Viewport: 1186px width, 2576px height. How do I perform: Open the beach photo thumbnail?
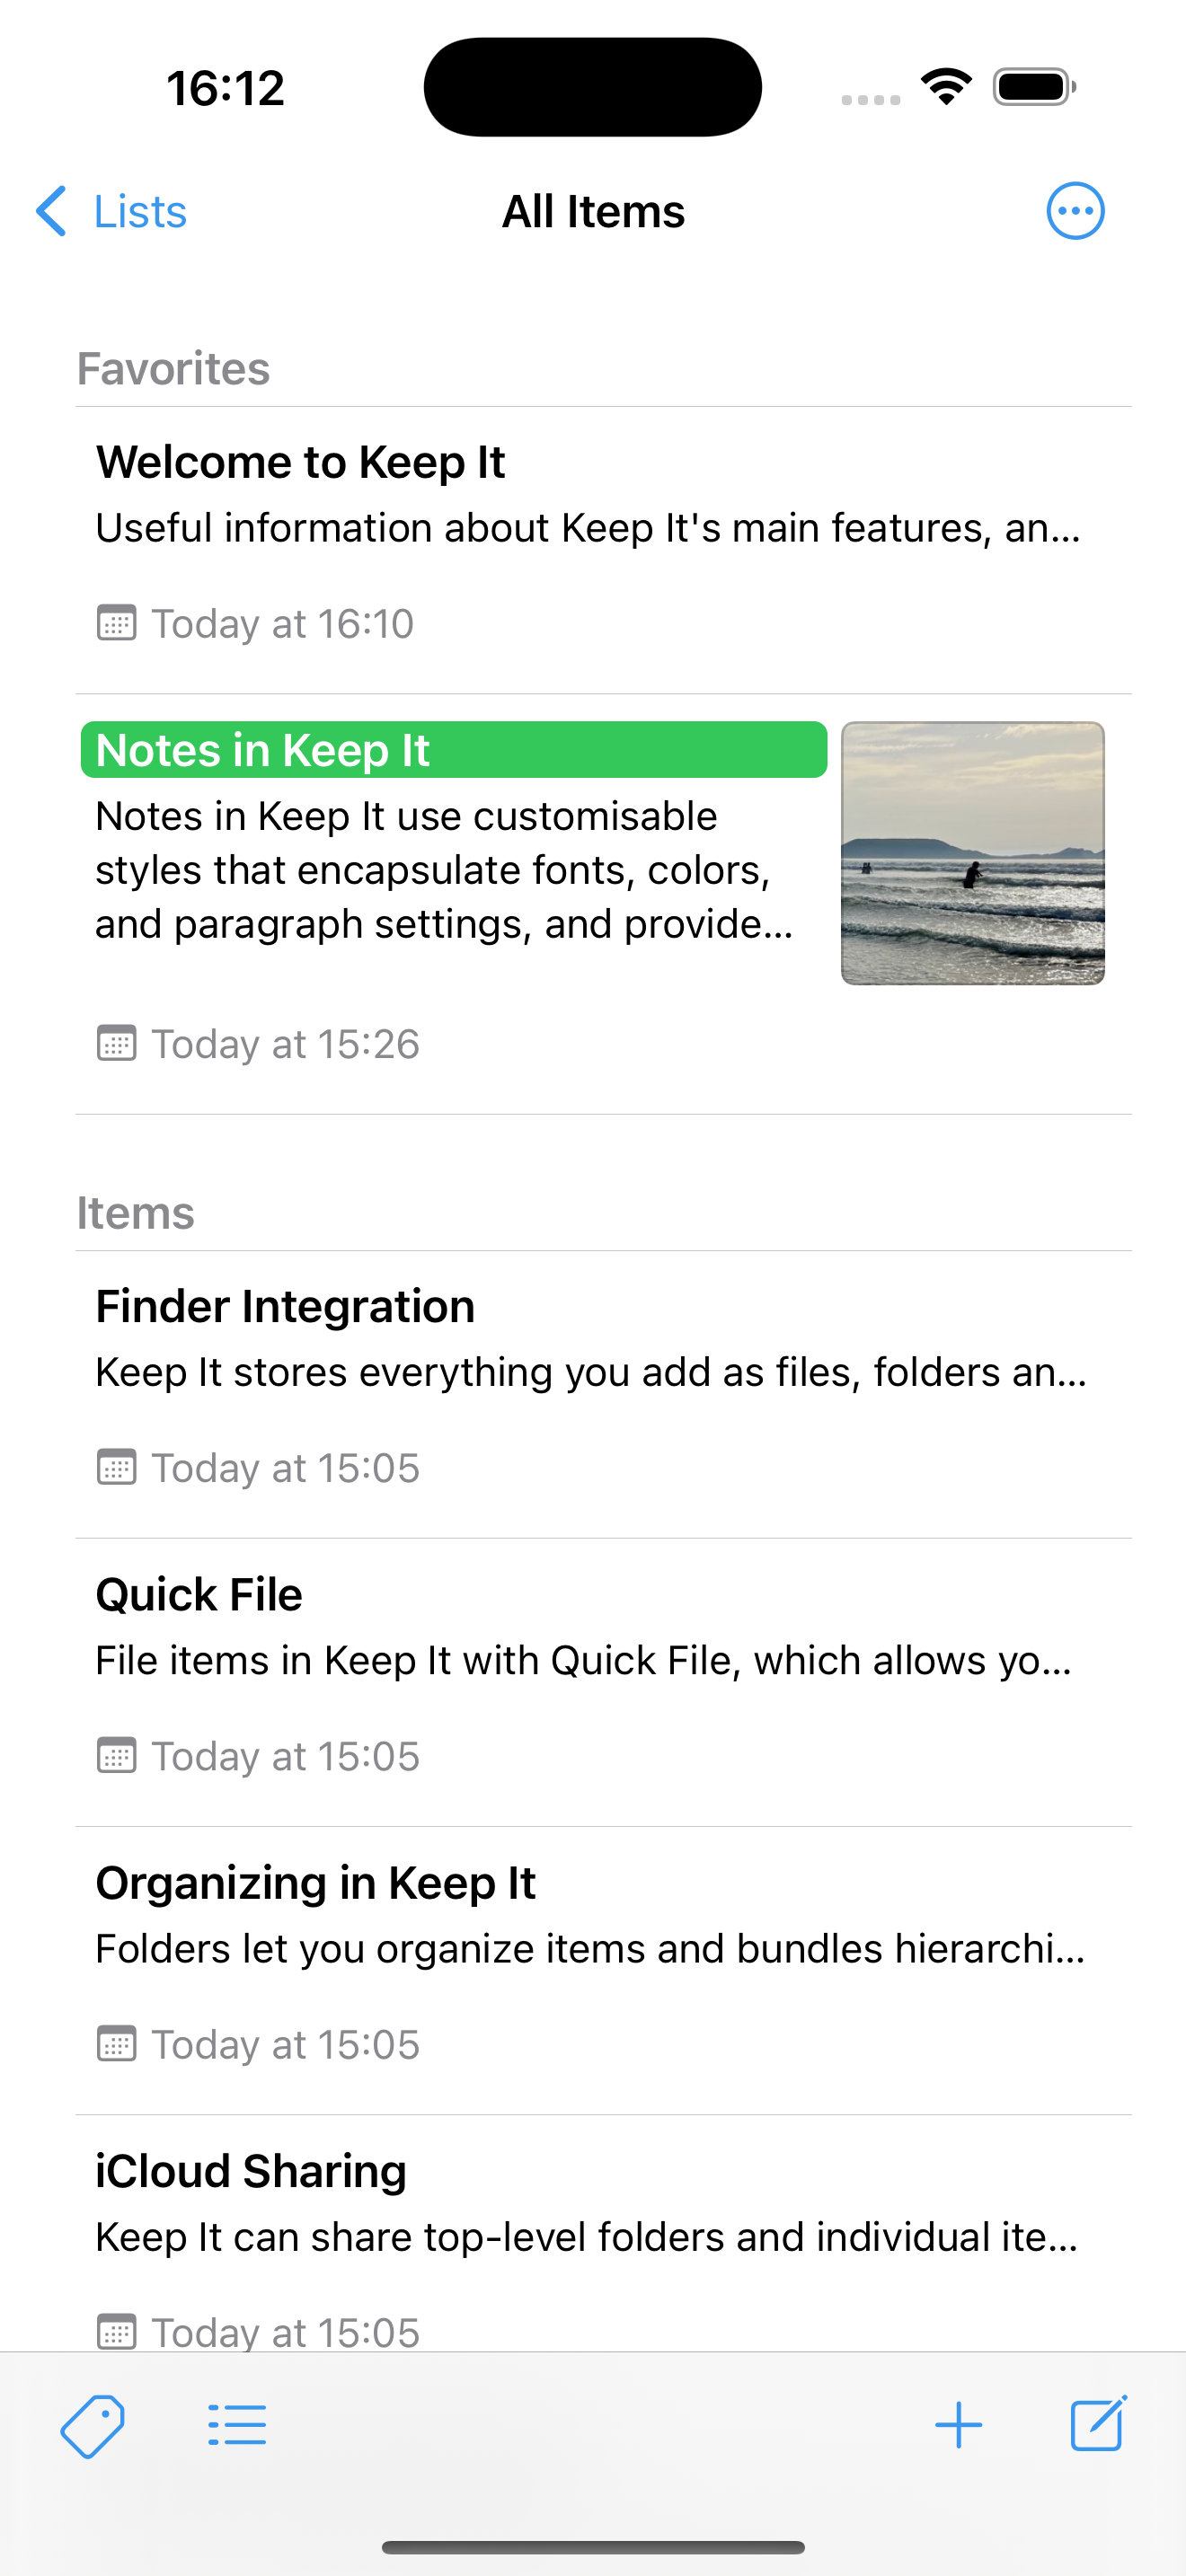[972, 853]
